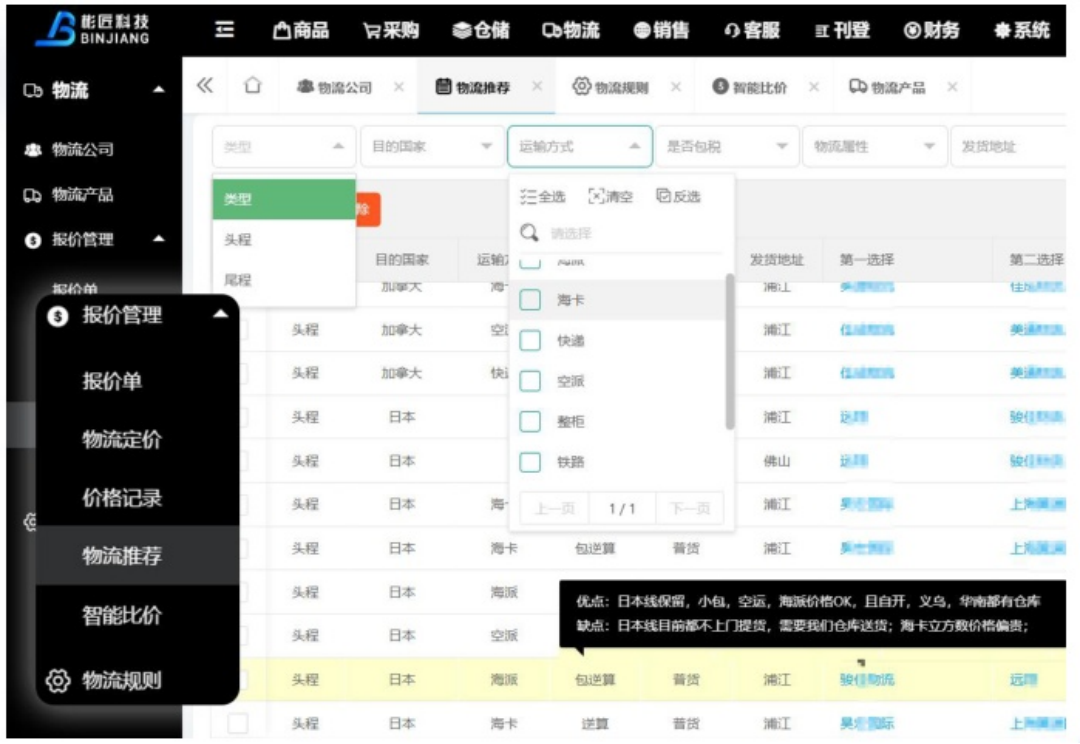
Task: Choose 尾程 option in type list
Action: click(x=284, y=280)
